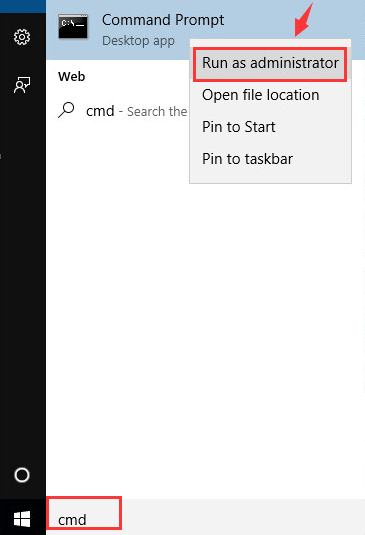This screenshot has width=365, height=535.
Task: Click empty space below Pin to taskbar
Action: click(x=270, y=178)
